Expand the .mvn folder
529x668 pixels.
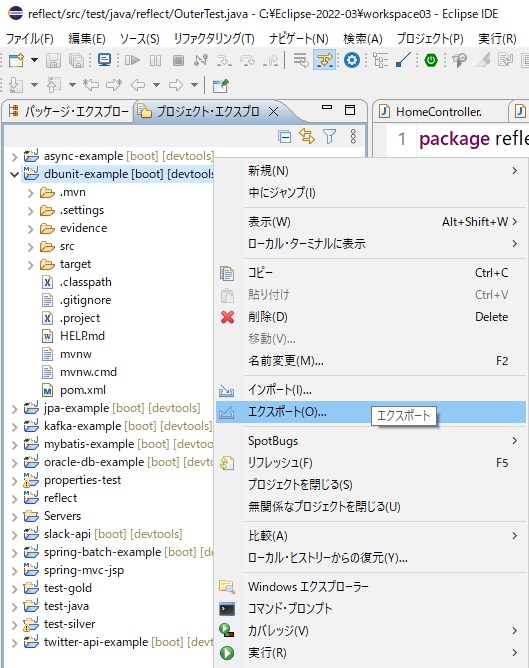(30, 193)
